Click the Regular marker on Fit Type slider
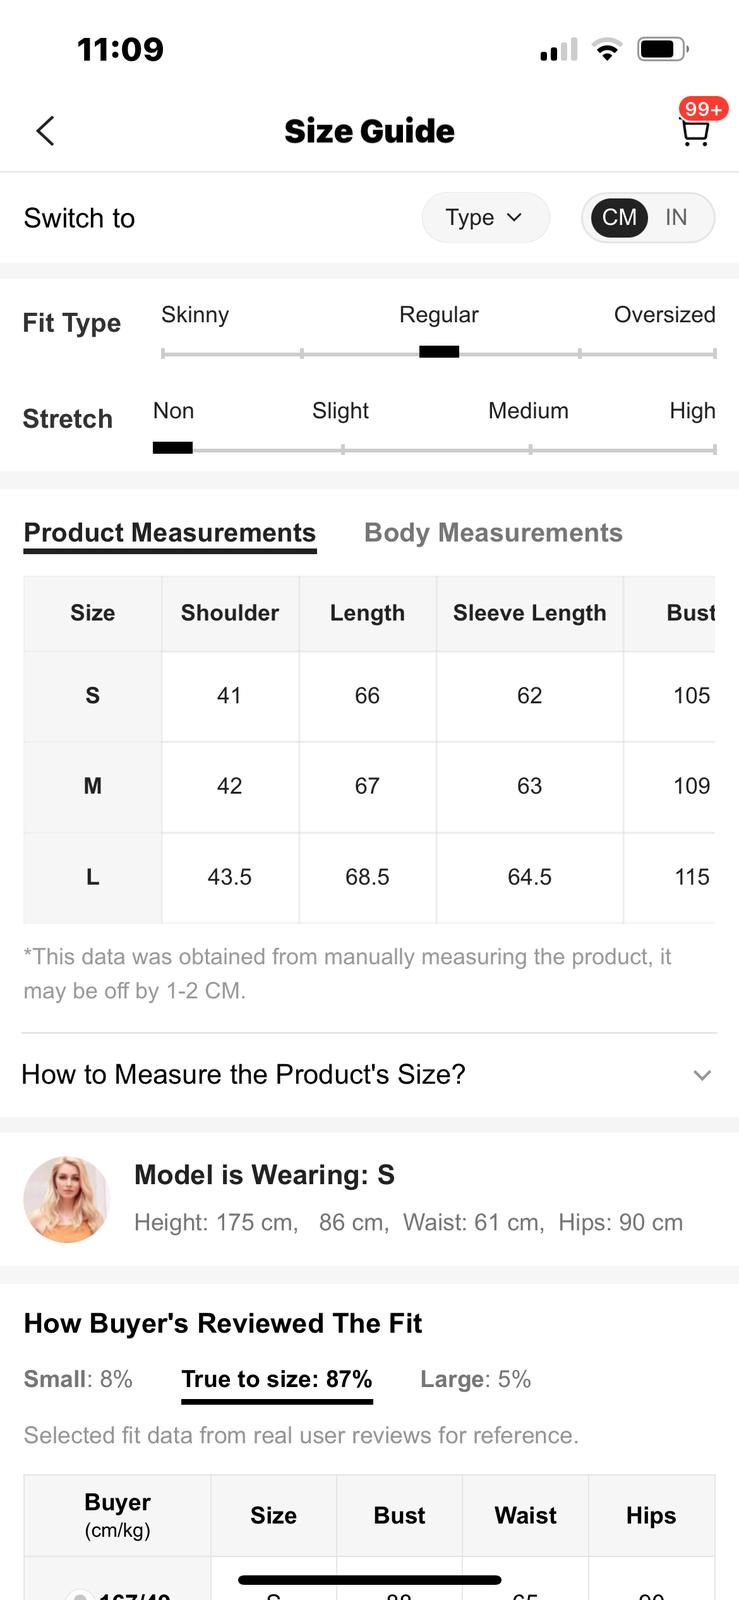The height and width of the screenshot is (1600, 739). tap(439, 352)
